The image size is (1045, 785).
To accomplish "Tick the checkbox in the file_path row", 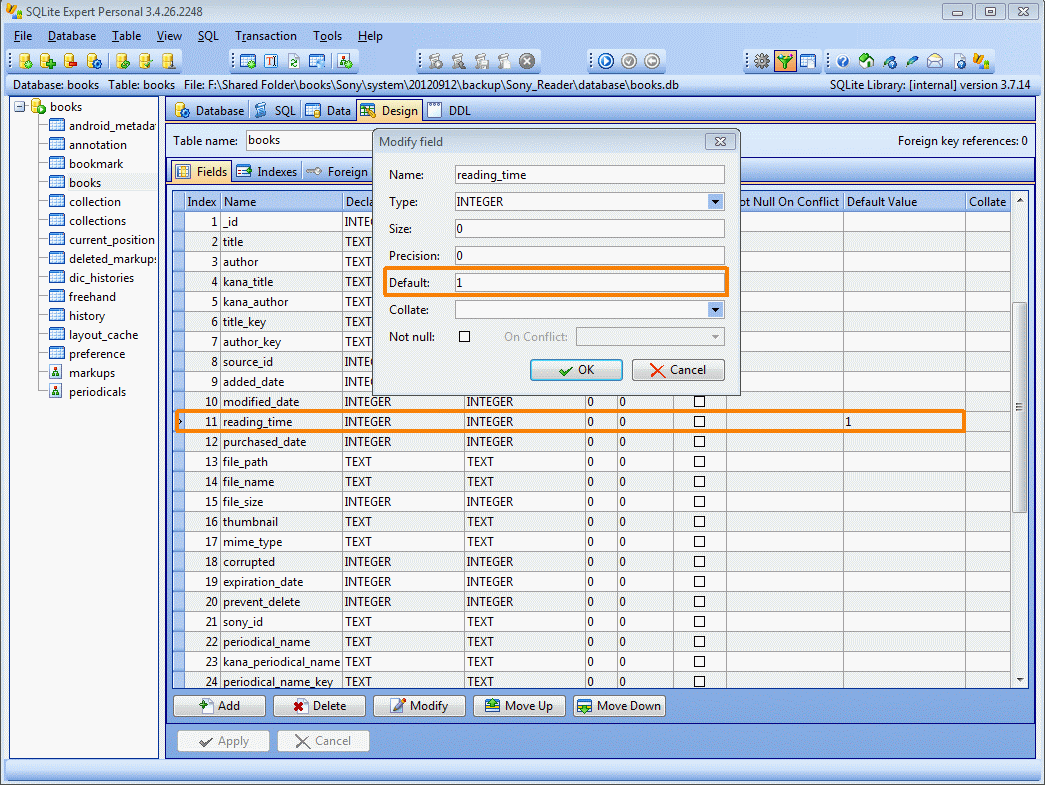I will pos(699,462).
